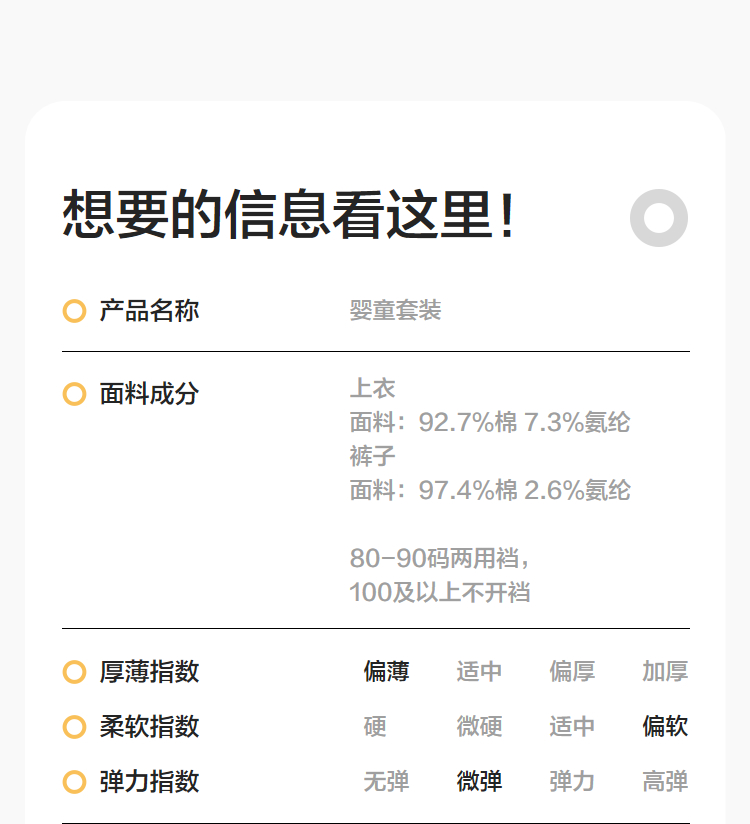Click the 面料成分 label
750x824 pixels.
pyautogui.click(x=149, y=394)
